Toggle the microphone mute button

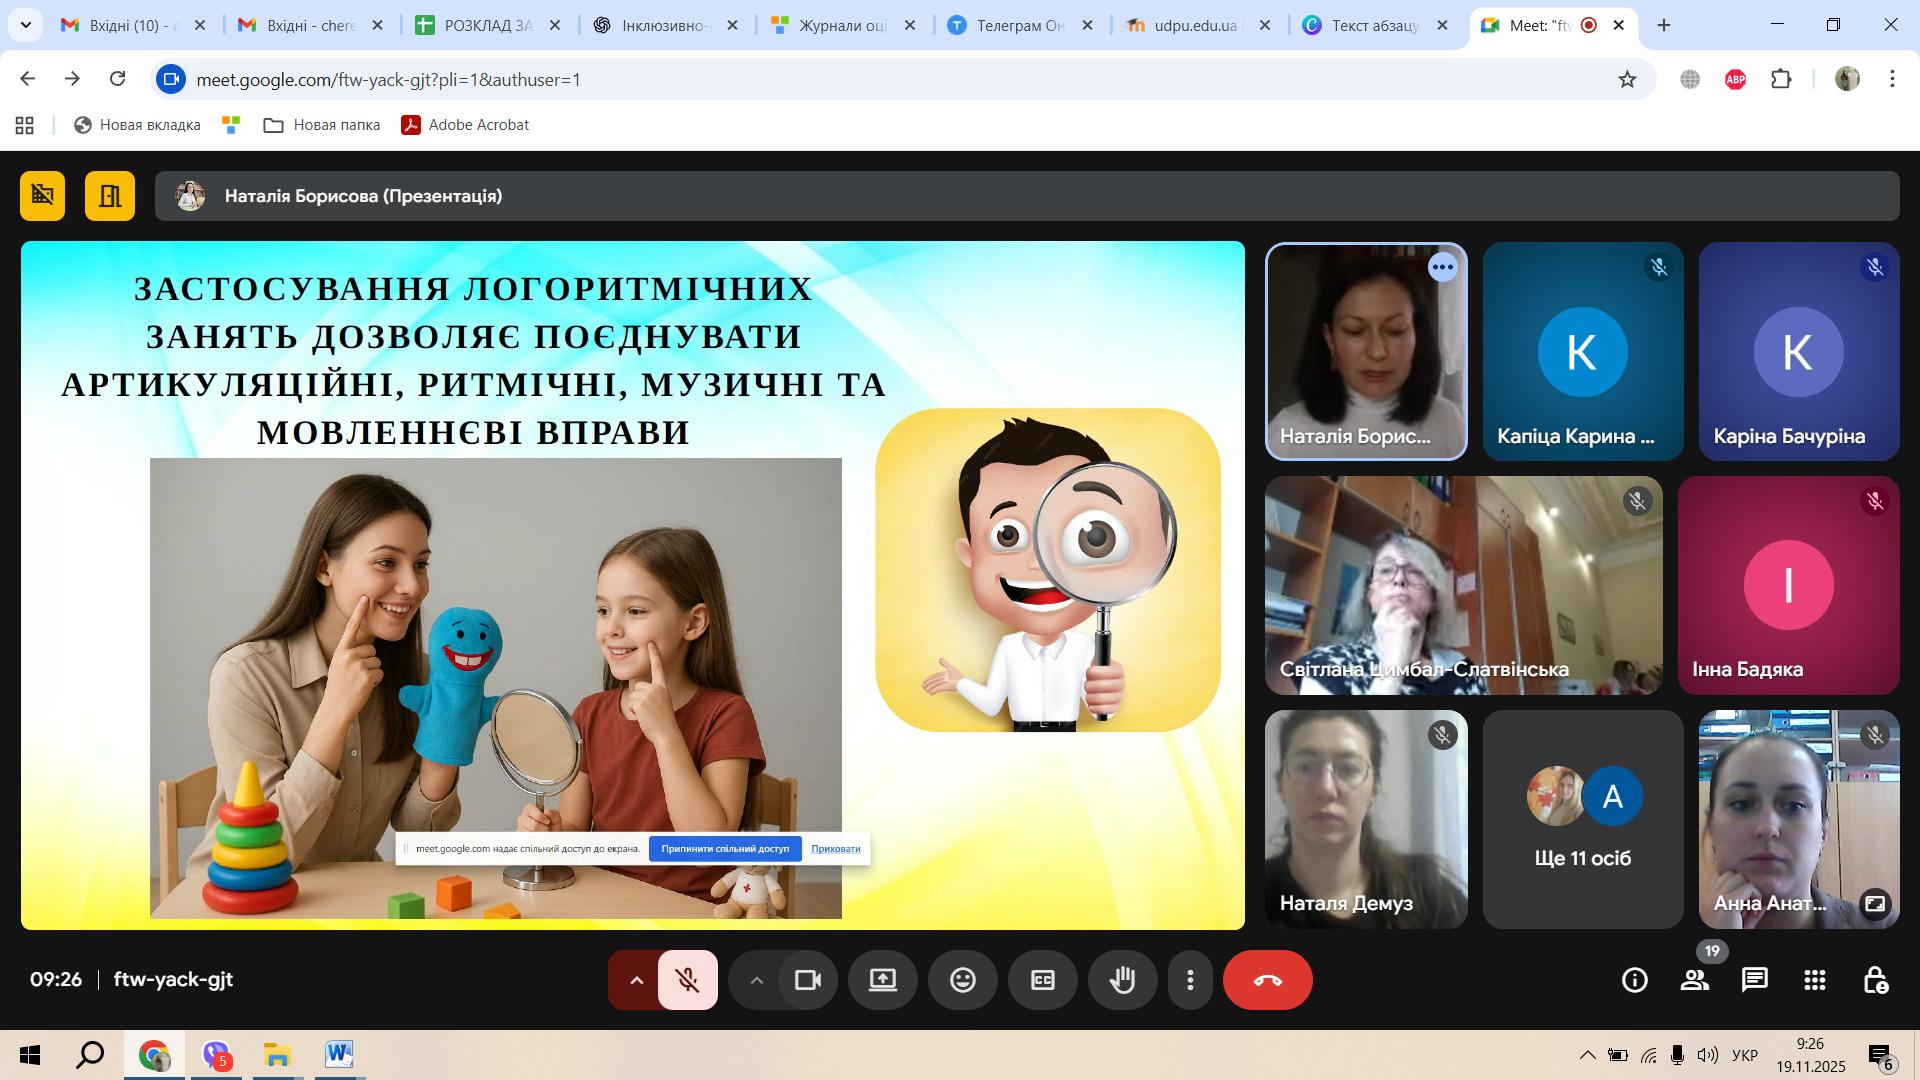pos(688,980)
